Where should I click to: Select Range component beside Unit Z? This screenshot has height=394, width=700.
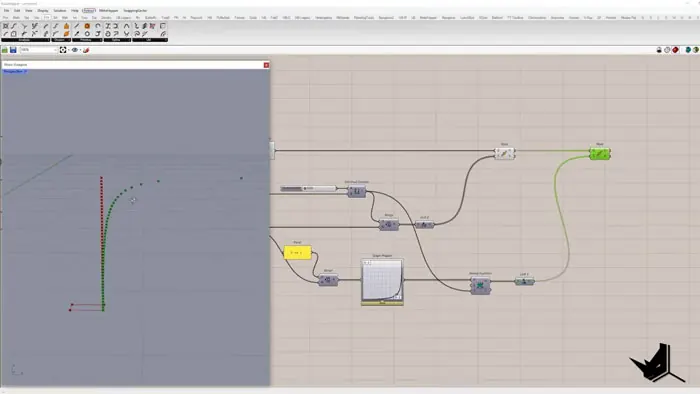pos(389,224)
